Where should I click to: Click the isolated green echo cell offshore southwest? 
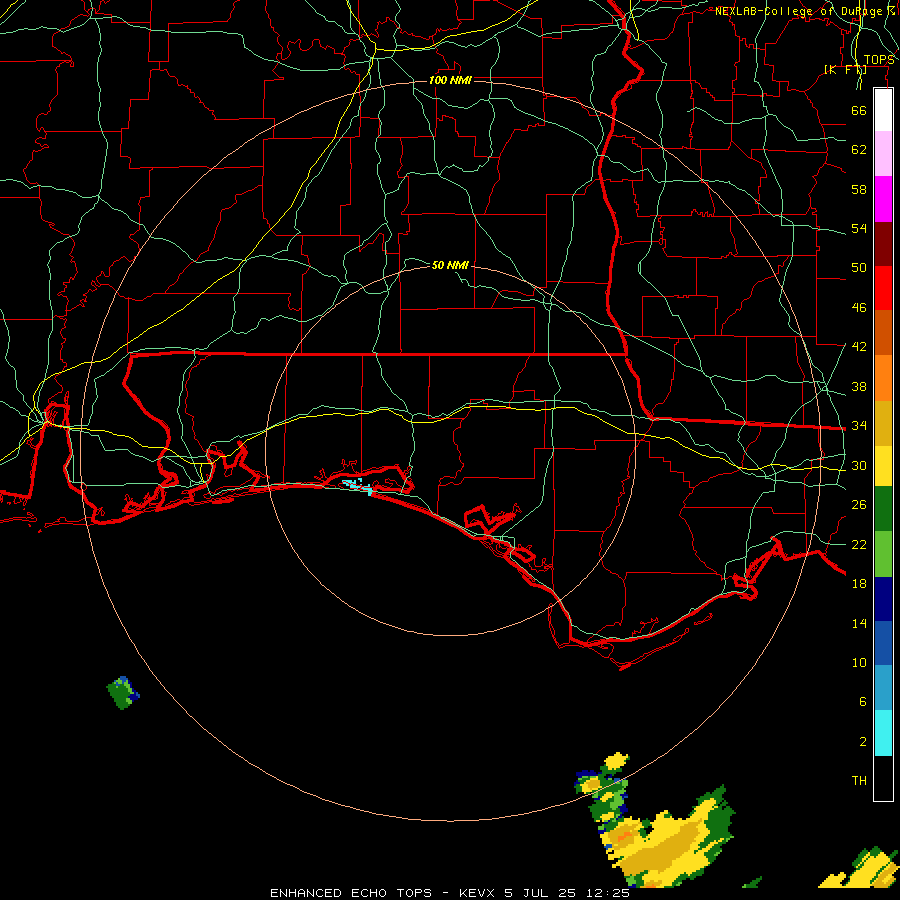pyautogui.click(x=123, y=693)
